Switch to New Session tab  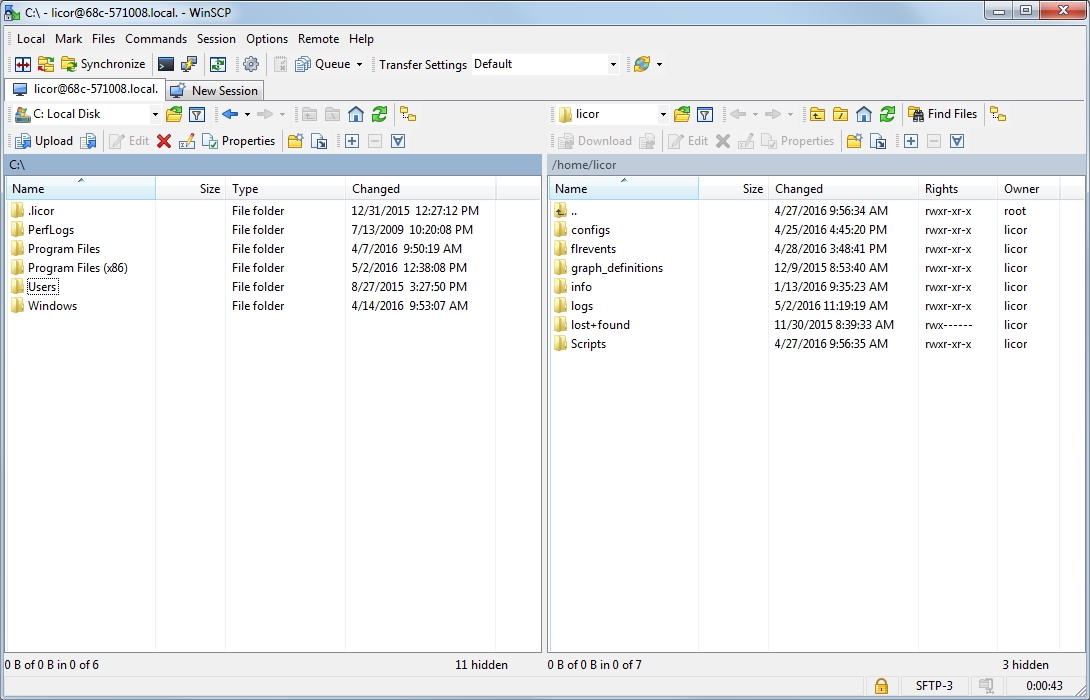[216, 90]
